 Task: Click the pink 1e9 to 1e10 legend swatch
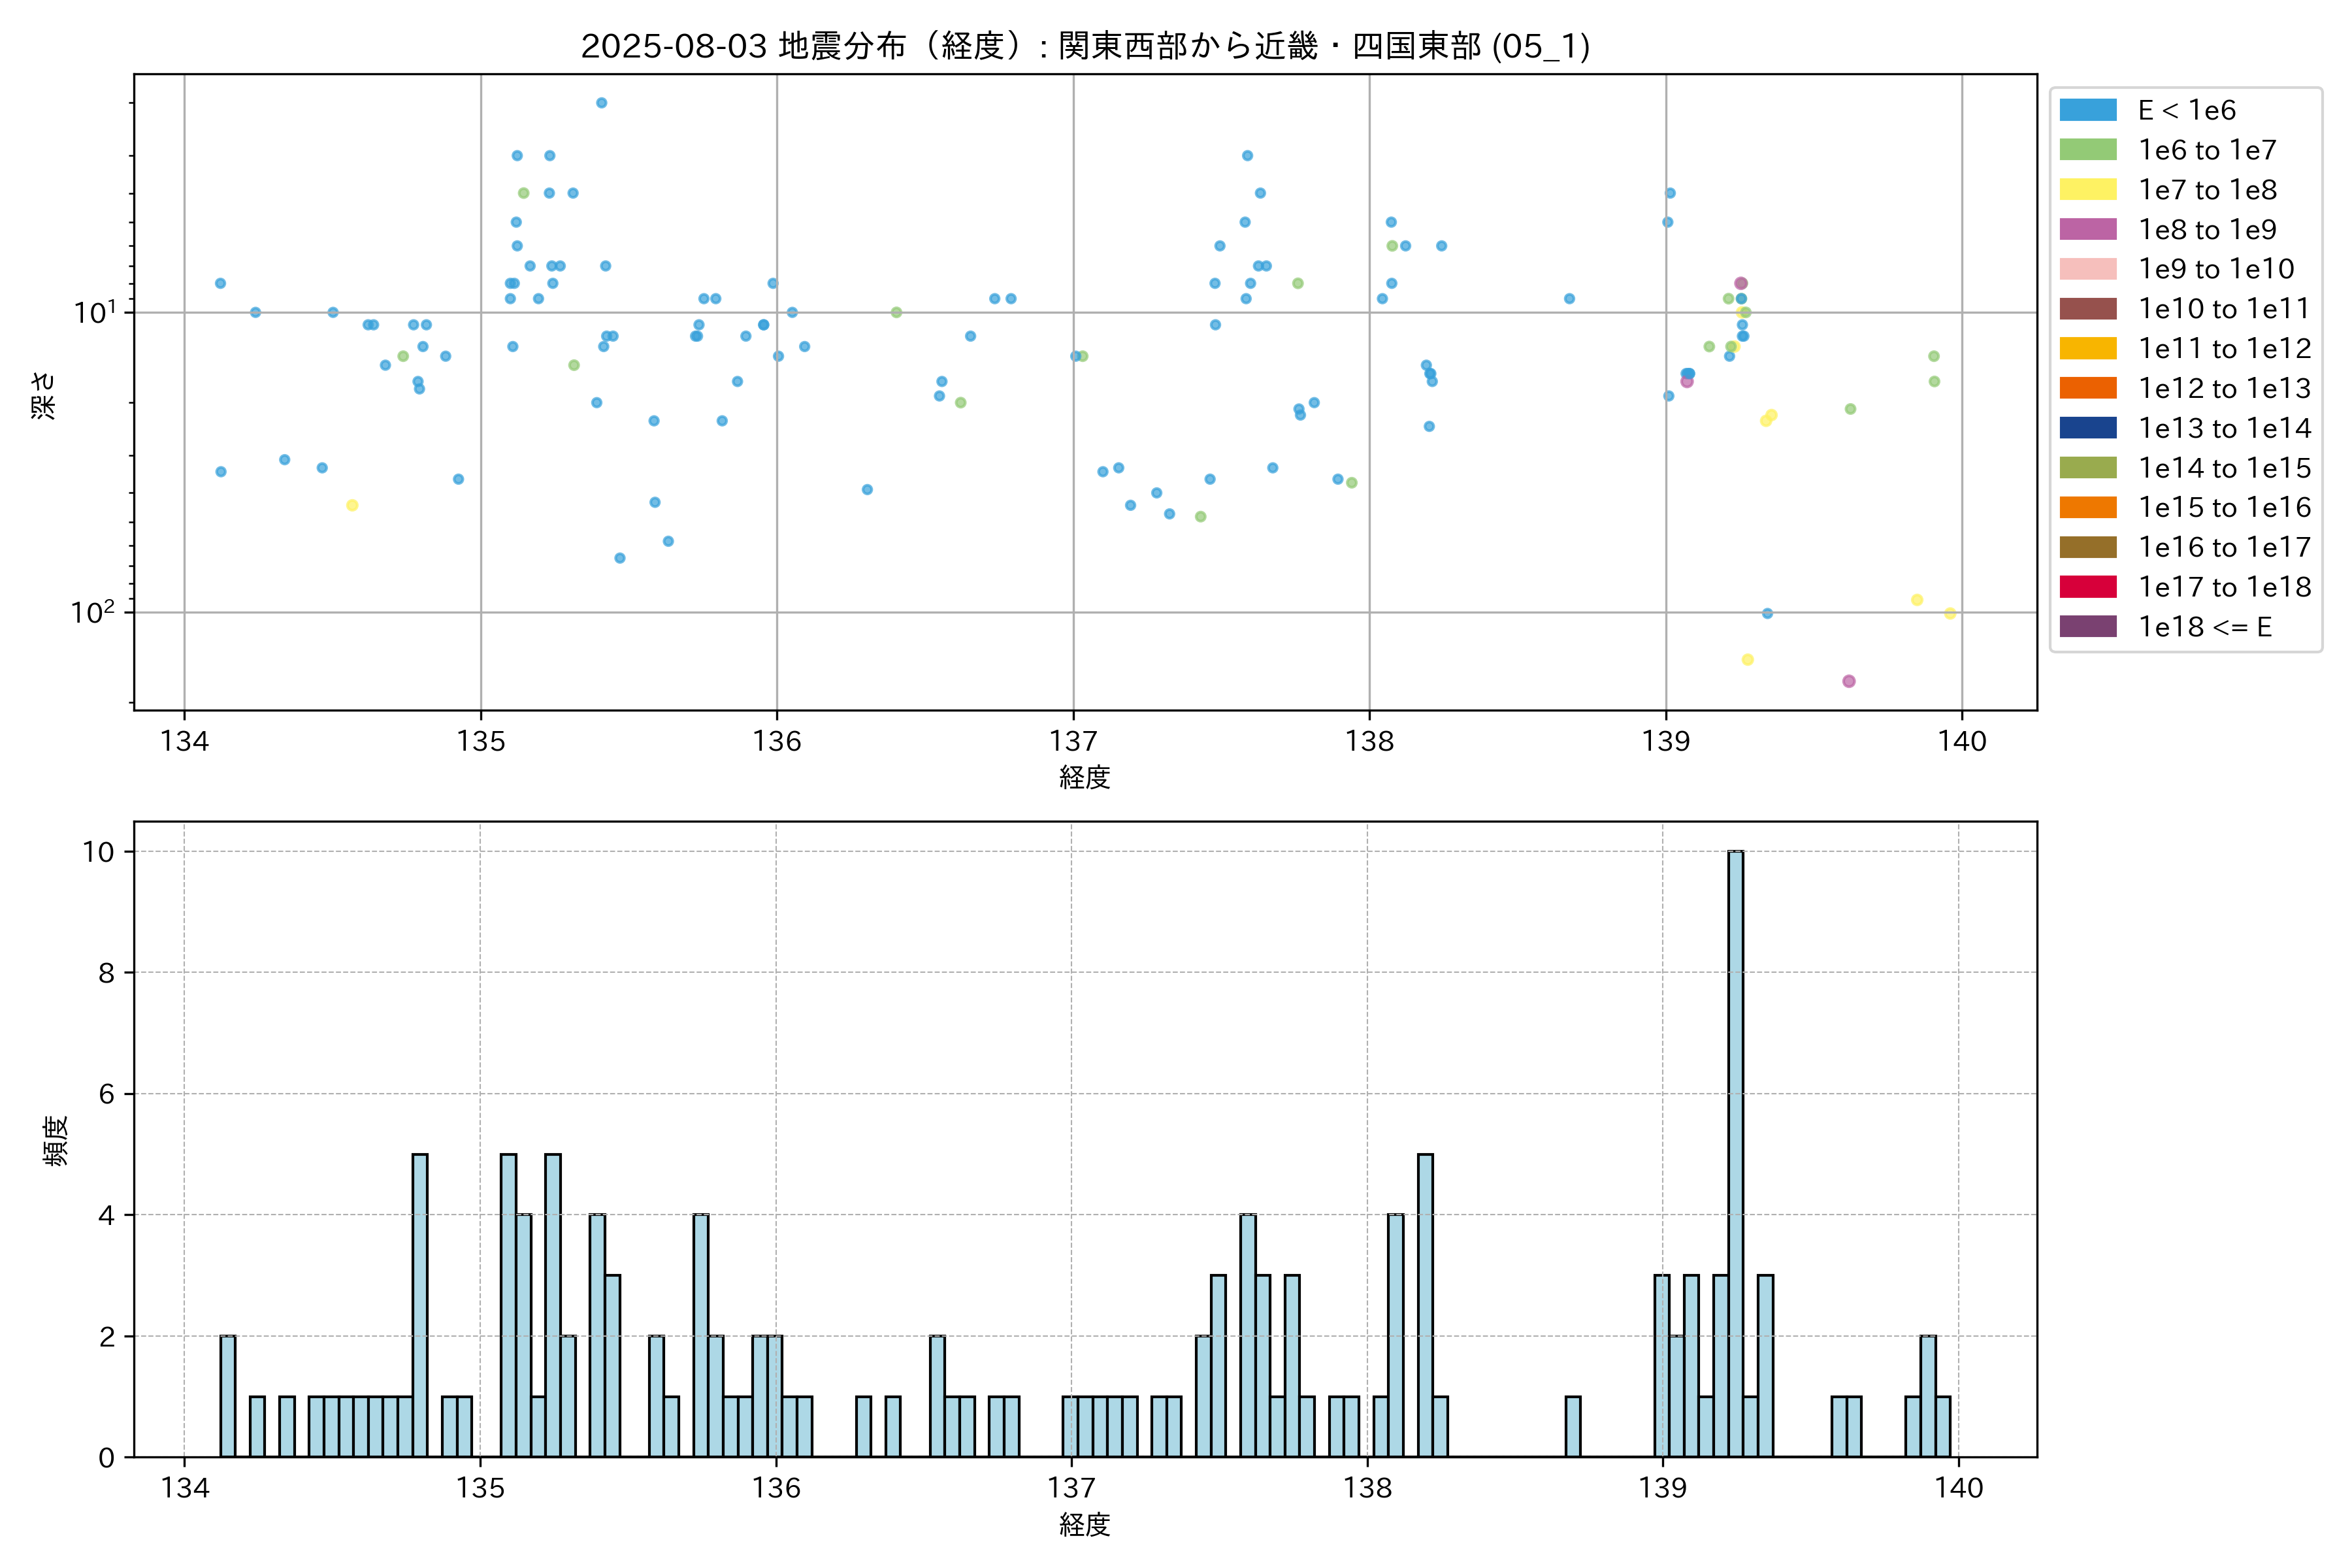tap(2087, 269)
